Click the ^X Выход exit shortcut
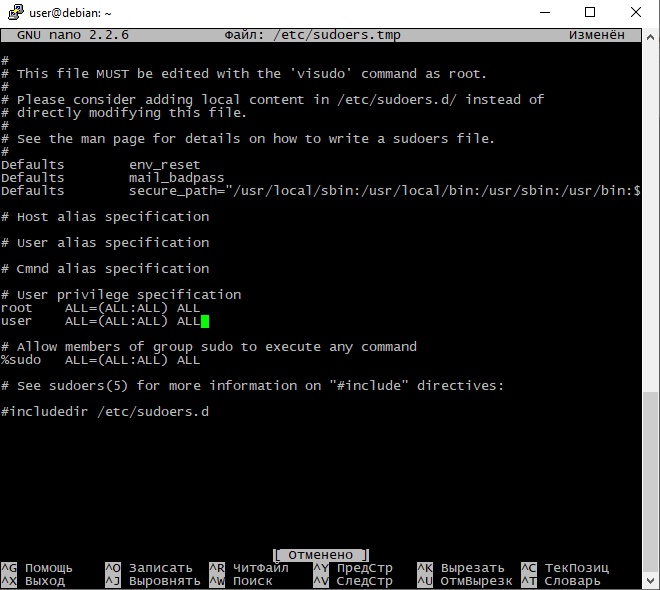This screenshot has height=590, width=660. click(x=34, y=581)
